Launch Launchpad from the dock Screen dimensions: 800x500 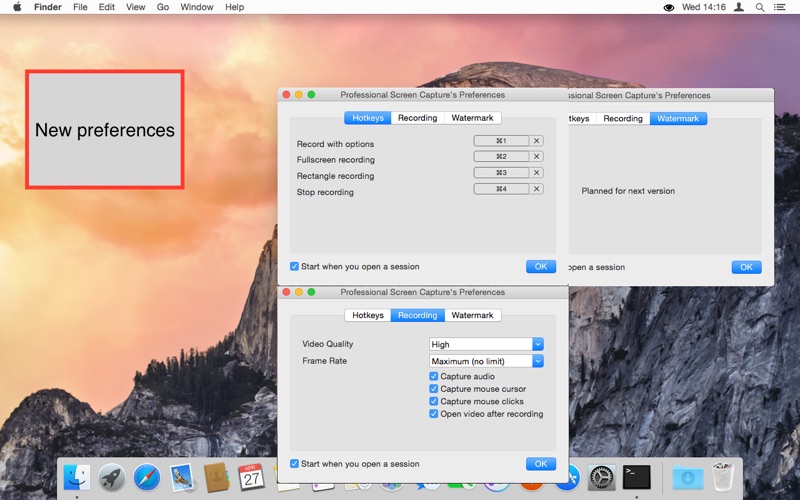click(112, 478)
